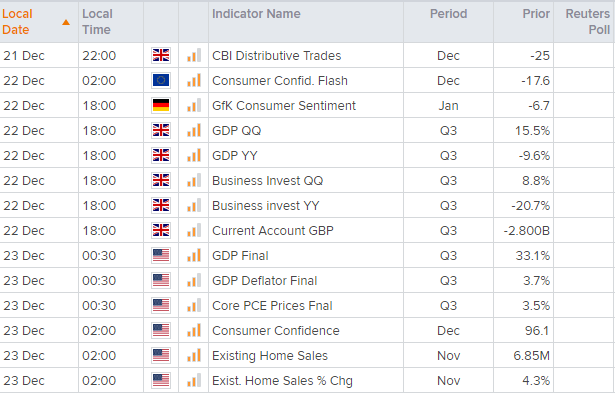The image size is (615, 393).
Task: Click the US flag for Core PCE Prices Fnal
Action: coord(161,305)
